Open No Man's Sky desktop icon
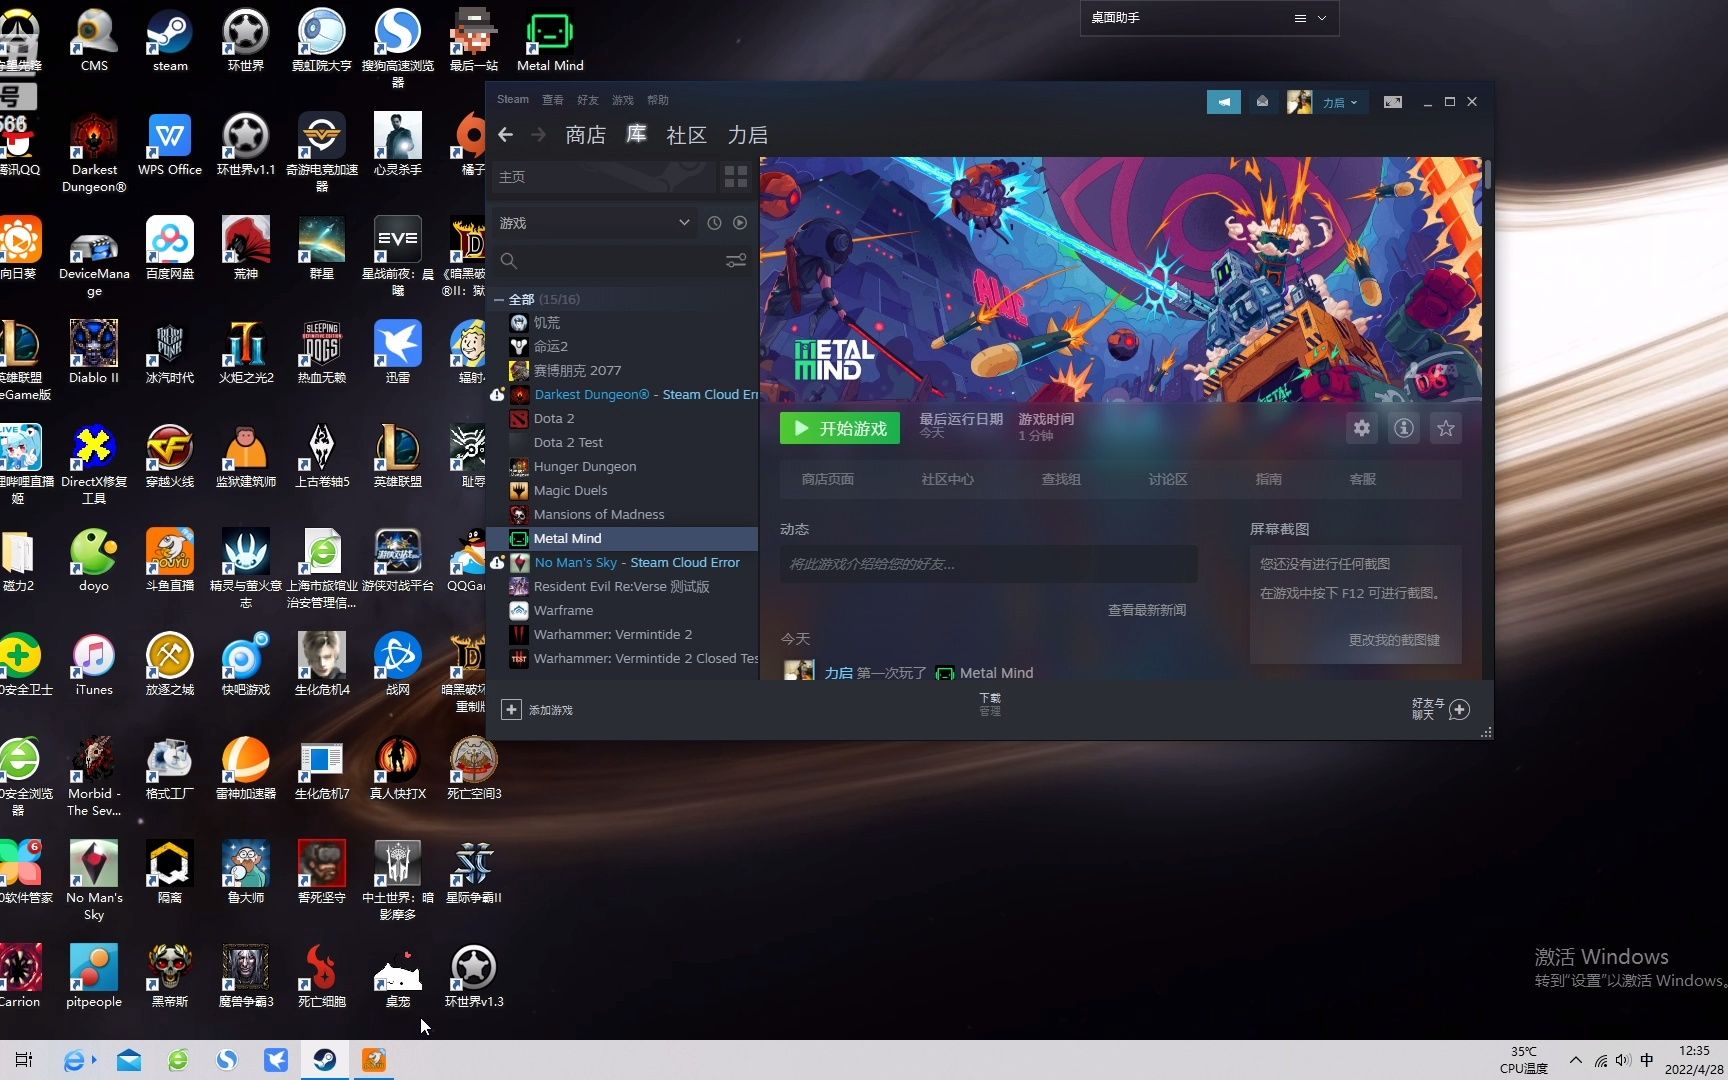Screen dimensions: 1728x1080 94,882
